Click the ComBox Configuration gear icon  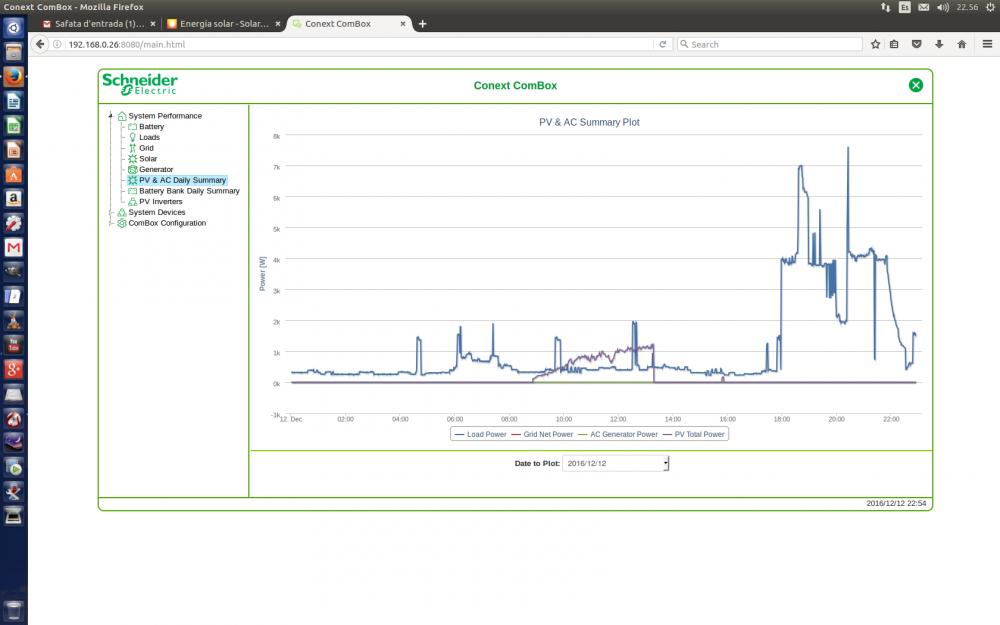click(x=122, y=223)
